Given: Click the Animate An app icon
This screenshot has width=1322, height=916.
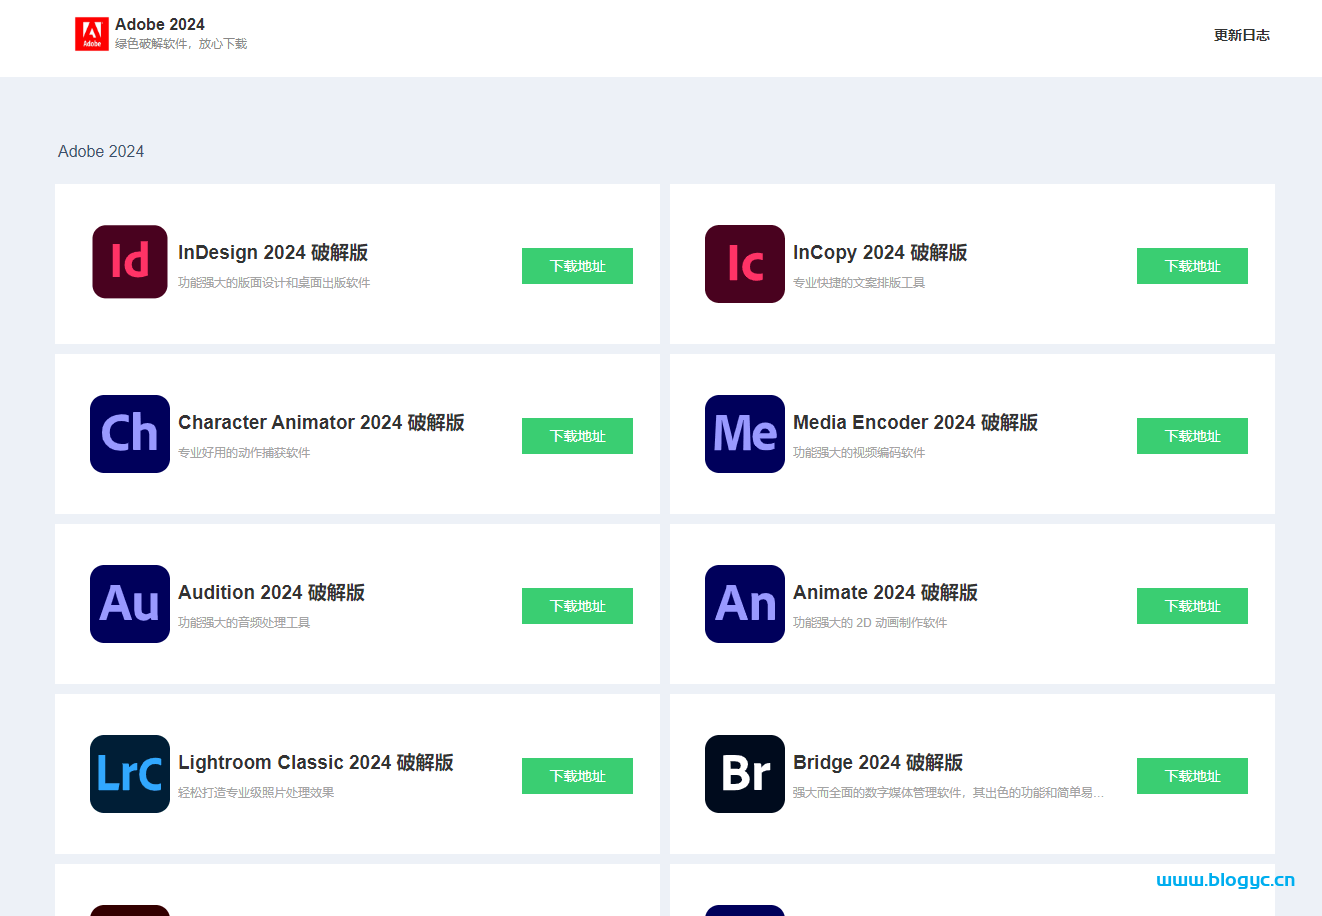Looking at the screenshot, I should coord(745,604).
